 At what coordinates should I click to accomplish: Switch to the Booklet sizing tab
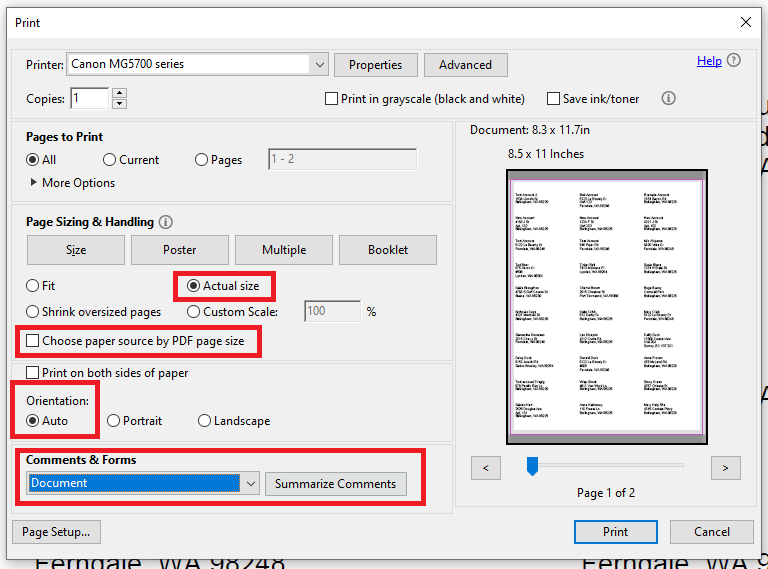(x=388, y=249)
